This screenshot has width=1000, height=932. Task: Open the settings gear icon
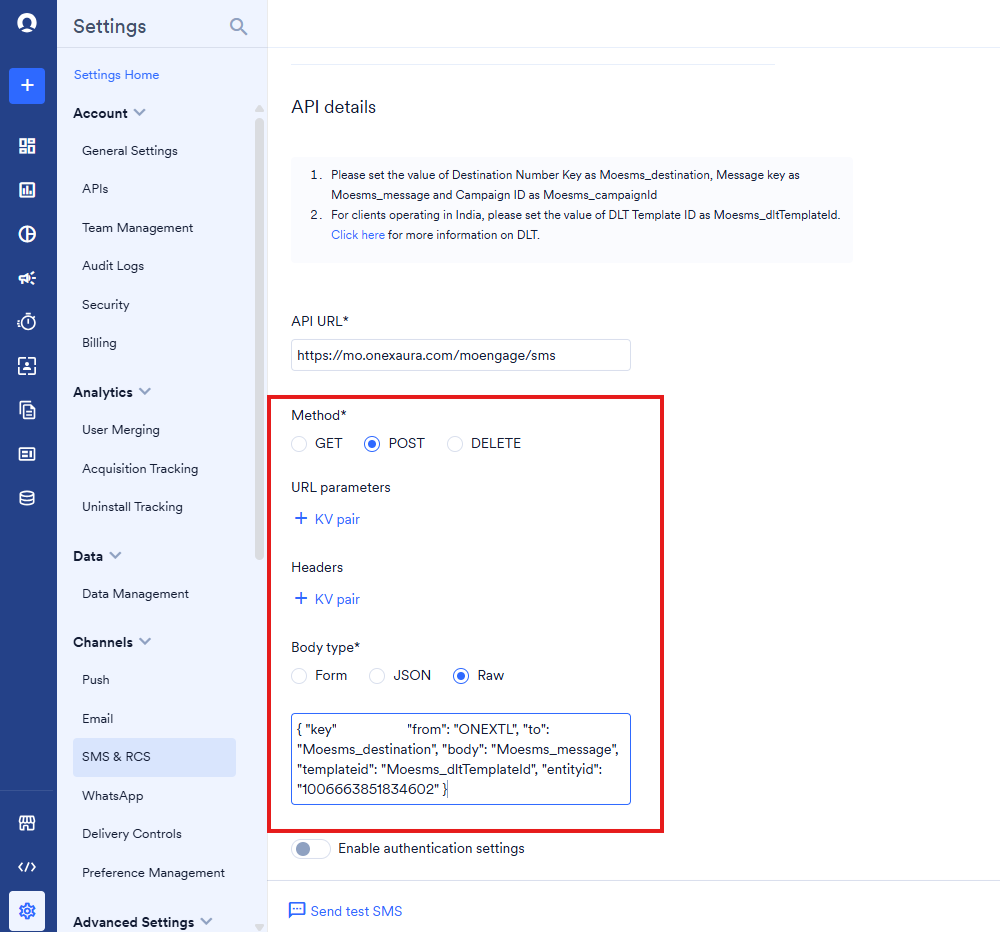(27, 911)
